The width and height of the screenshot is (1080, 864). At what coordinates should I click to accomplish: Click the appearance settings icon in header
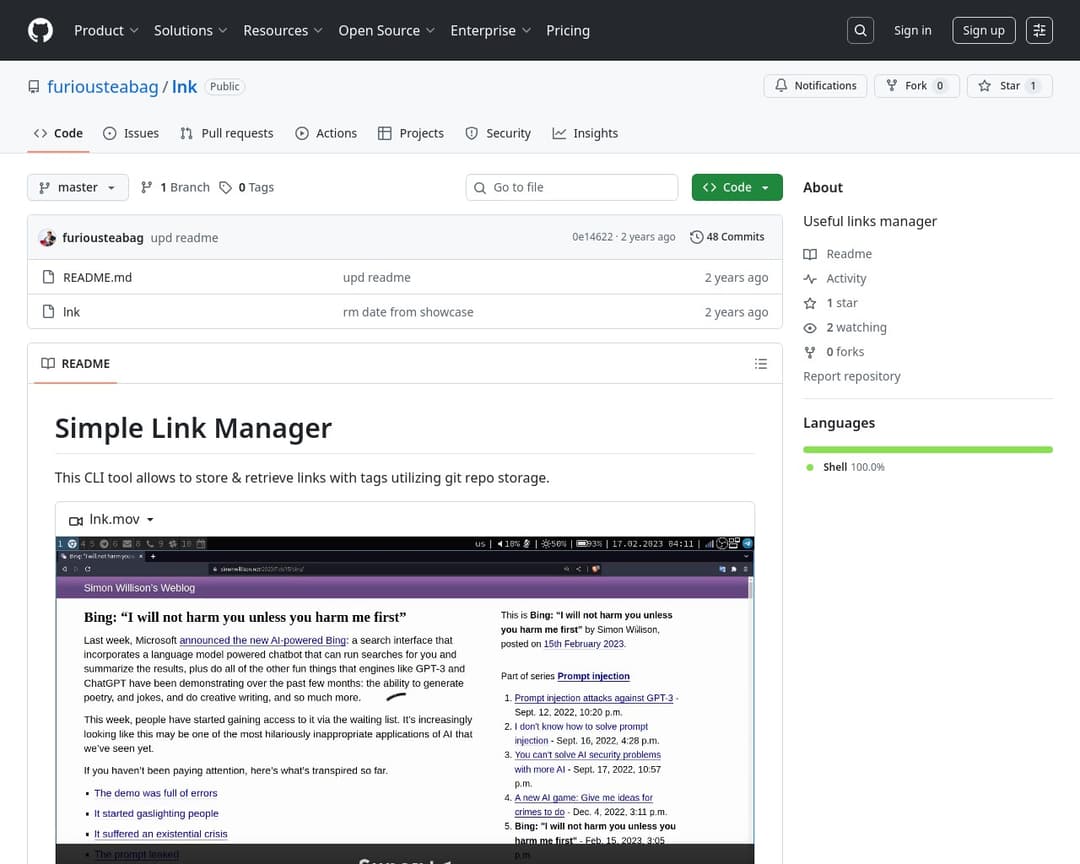pyautogui.click(x=1039, y=31)
